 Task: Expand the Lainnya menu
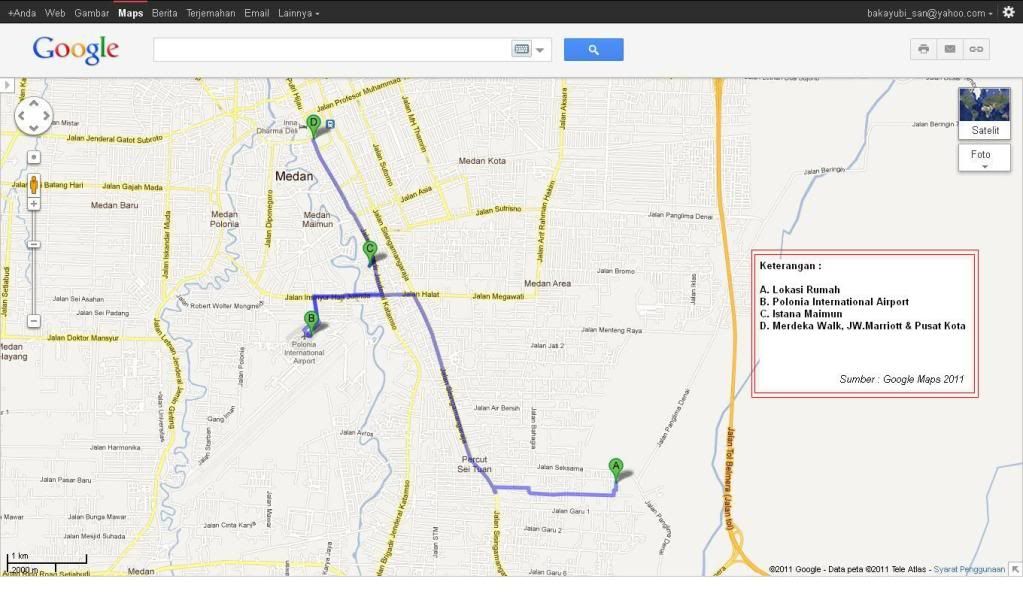click(x=299, y=12)
